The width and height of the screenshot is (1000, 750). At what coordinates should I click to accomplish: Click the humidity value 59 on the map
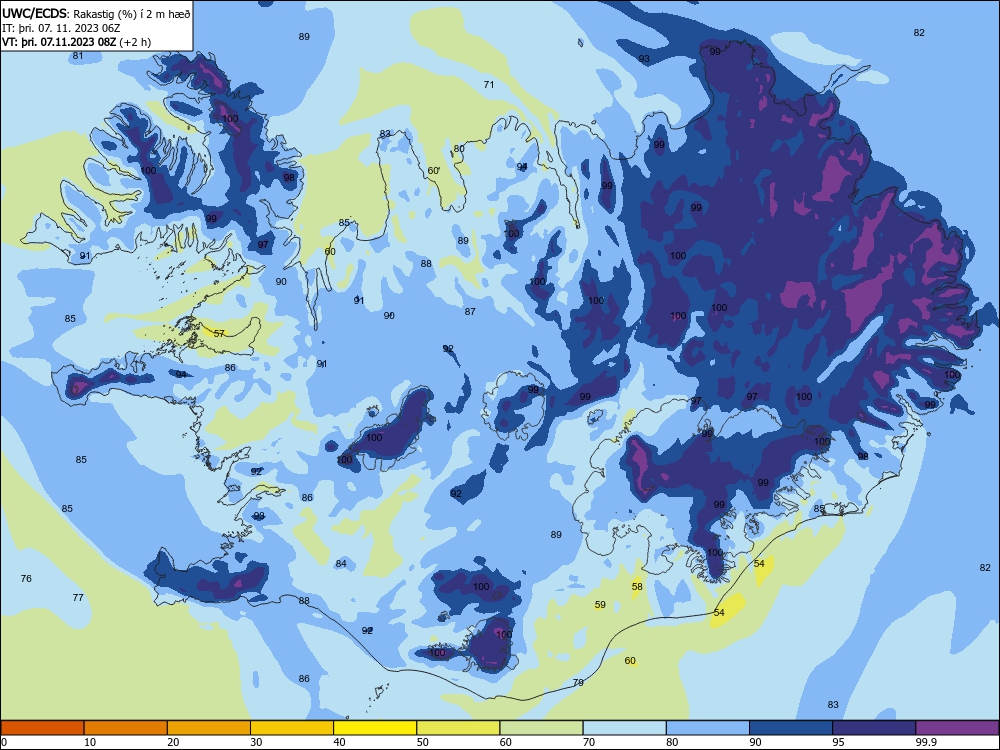pos(600,605)
